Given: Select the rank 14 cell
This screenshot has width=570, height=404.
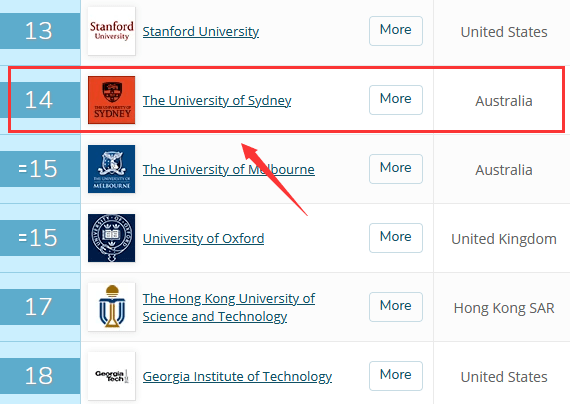Looking at the screenshot, I should [x=40, y=100].
